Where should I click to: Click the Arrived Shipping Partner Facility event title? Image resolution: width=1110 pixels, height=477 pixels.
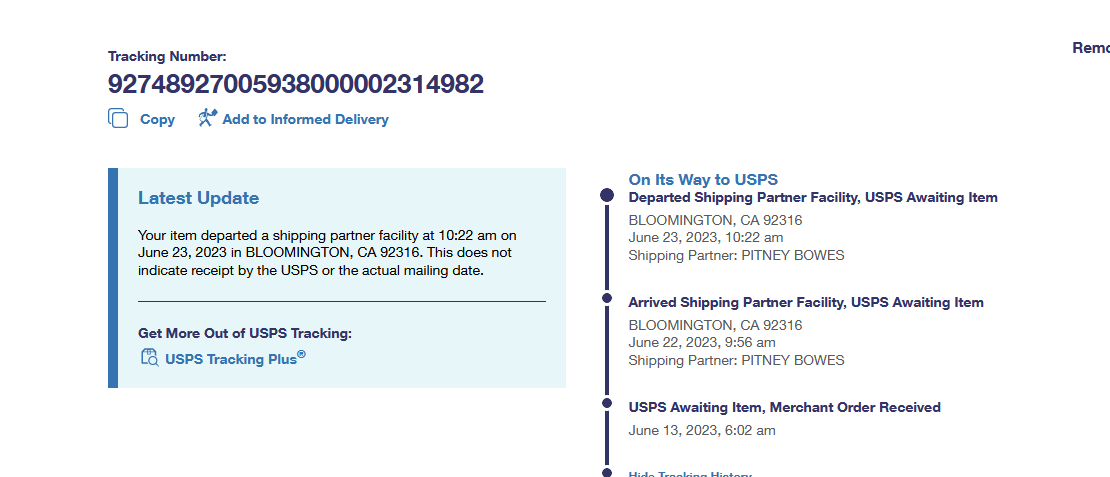pyautogui.click(x=805, y=303)
